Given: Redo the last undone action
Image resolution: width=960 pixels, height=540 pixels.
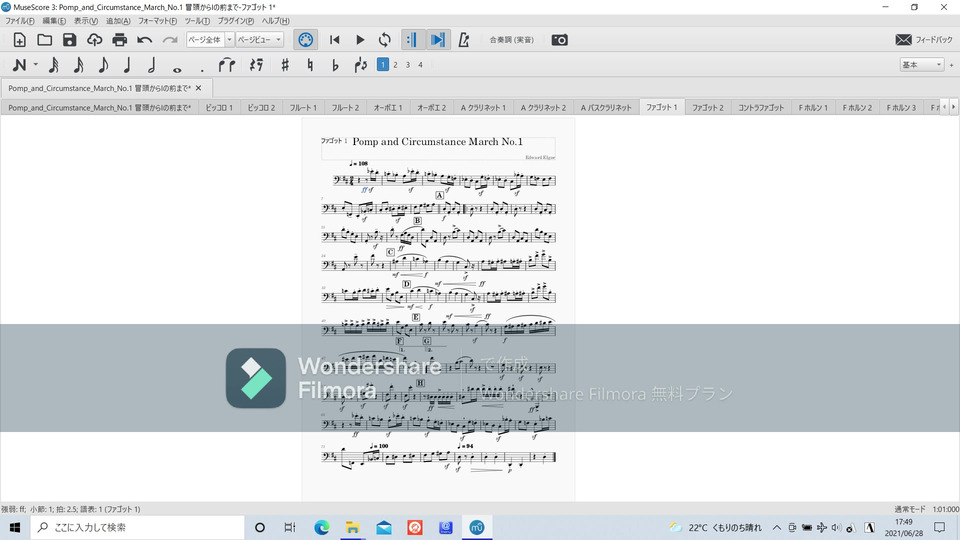Looking at the screenshot, I should click(170, 40).
